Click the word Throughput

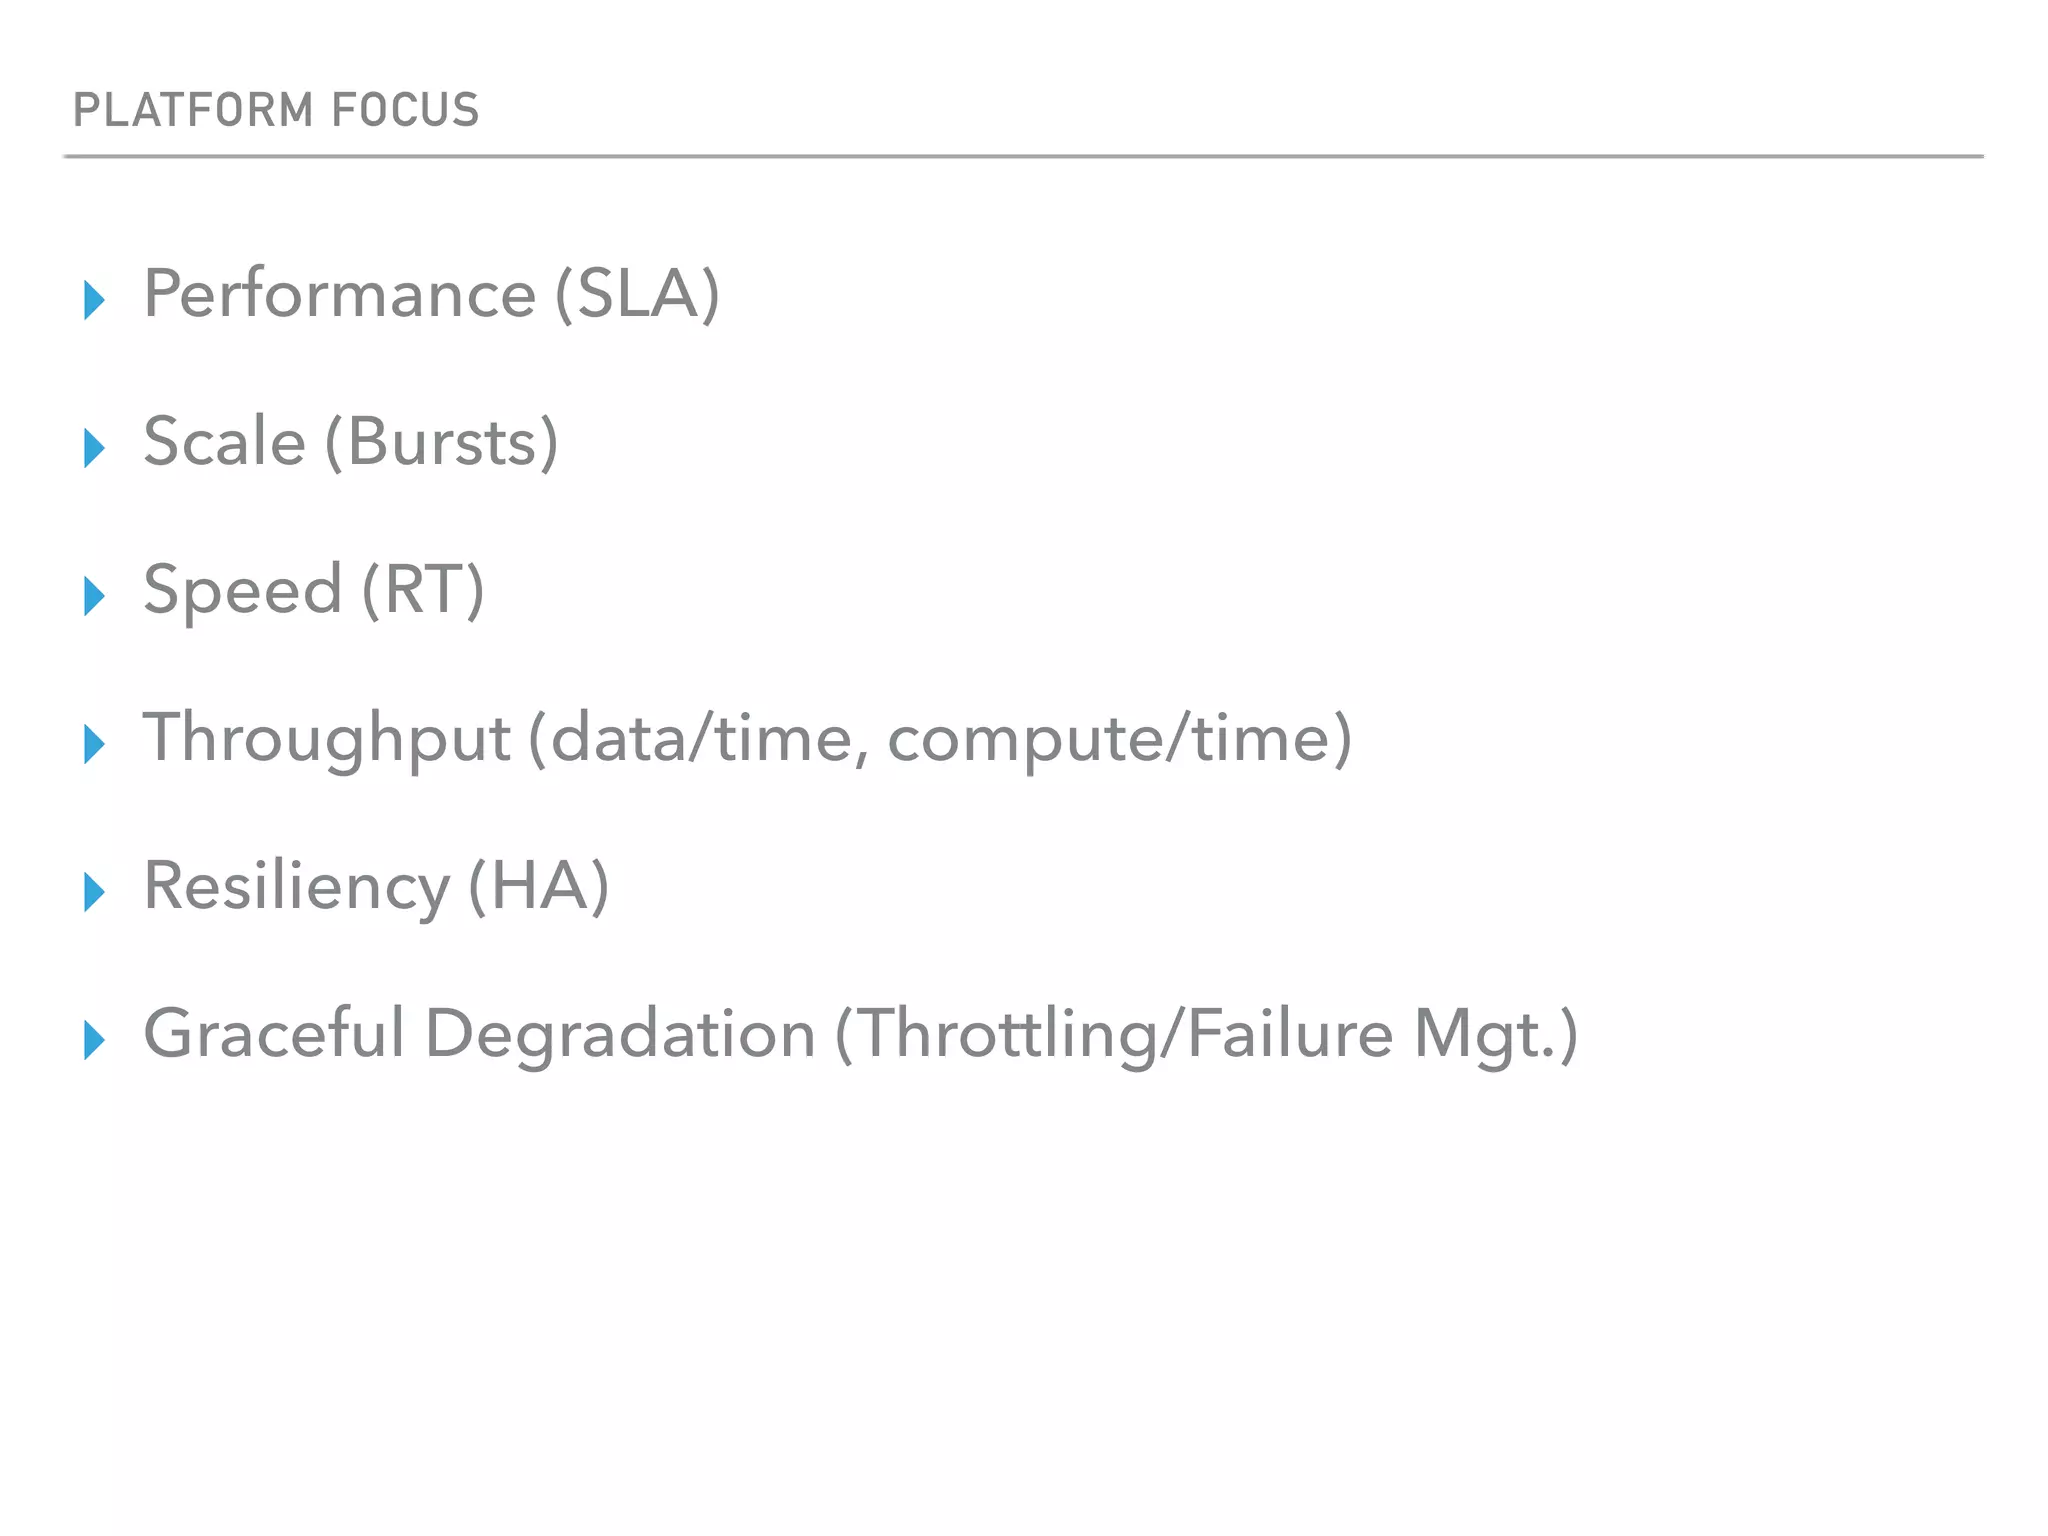point(327,740)
